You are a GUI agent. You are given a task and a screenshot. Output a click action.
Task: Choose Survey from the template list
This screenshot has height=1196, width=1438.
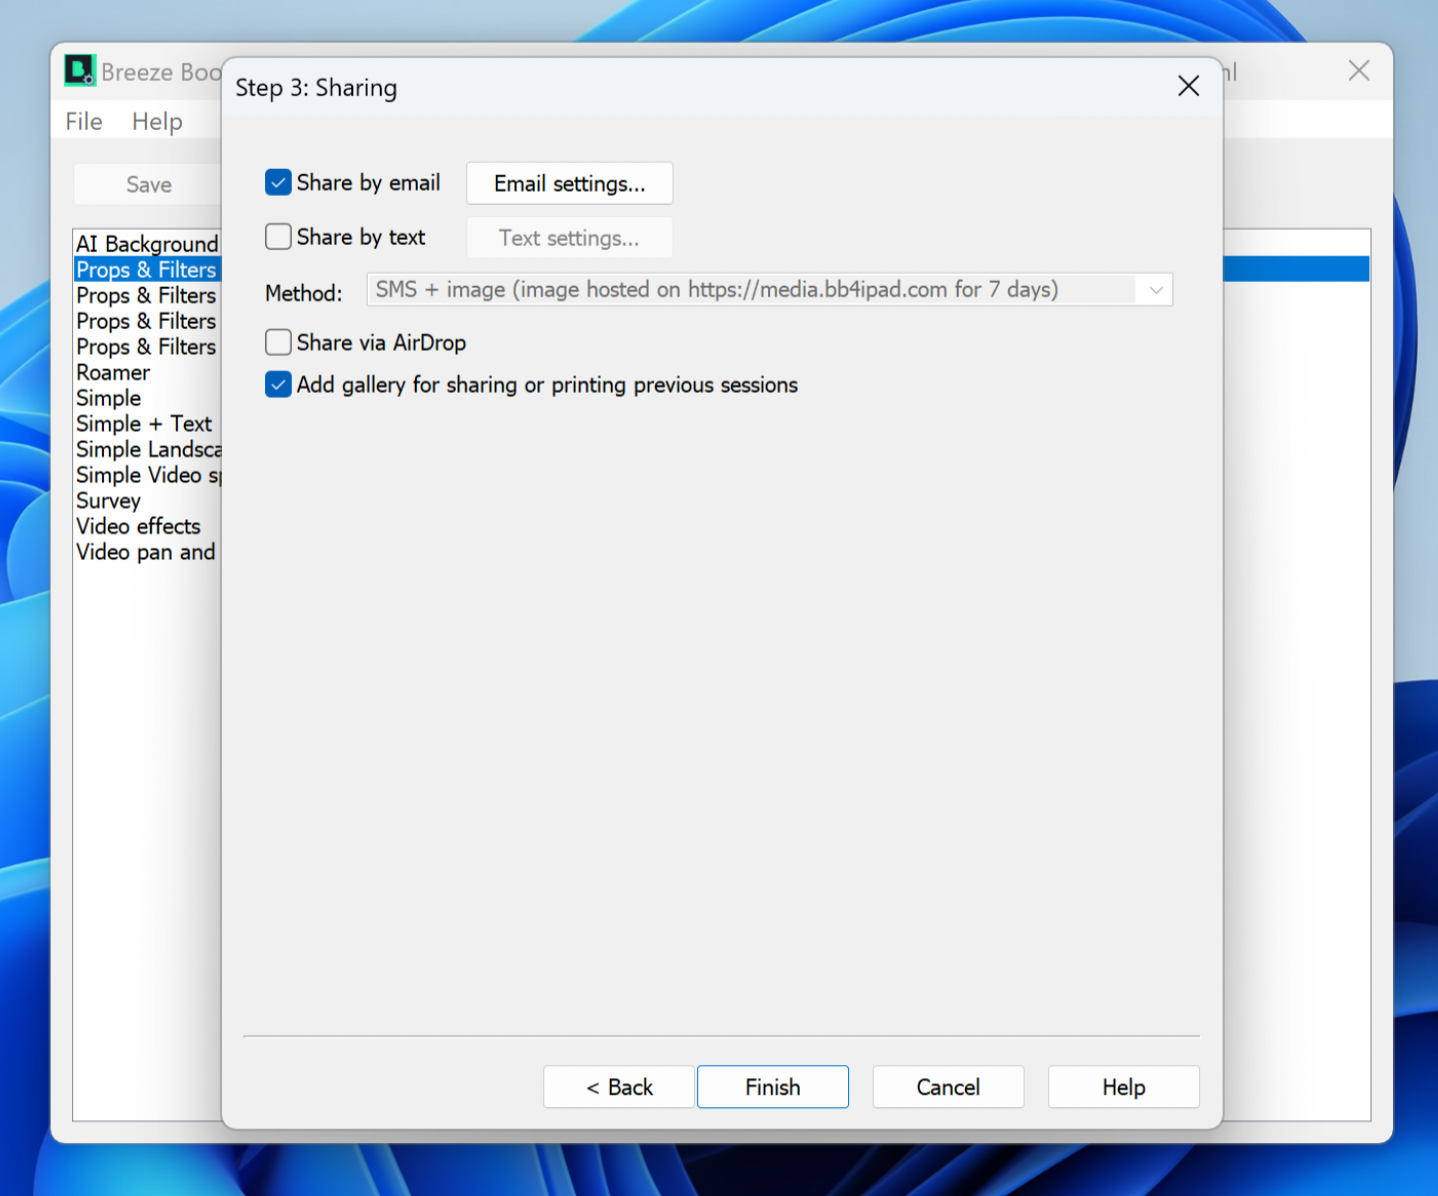click(108, 501)
